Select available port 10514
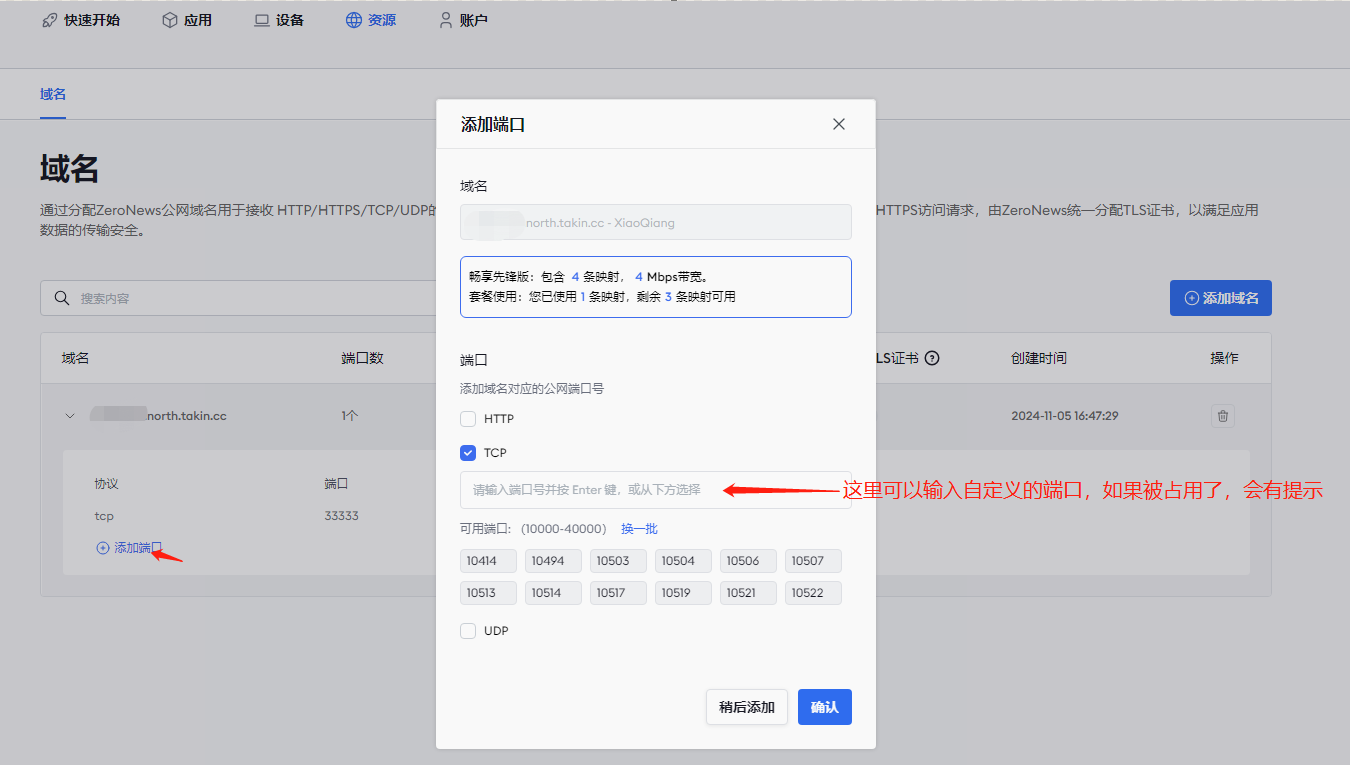1350x765 pixels. coord(554,593)
